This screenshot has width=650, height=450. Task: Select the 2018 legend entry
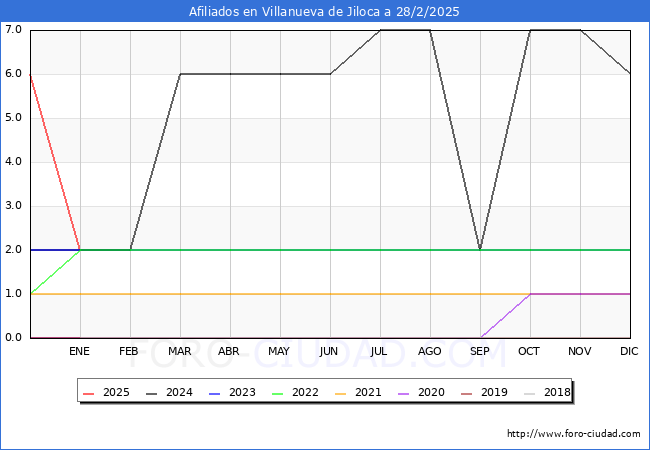pyautogui.click(x=547, y=392)
